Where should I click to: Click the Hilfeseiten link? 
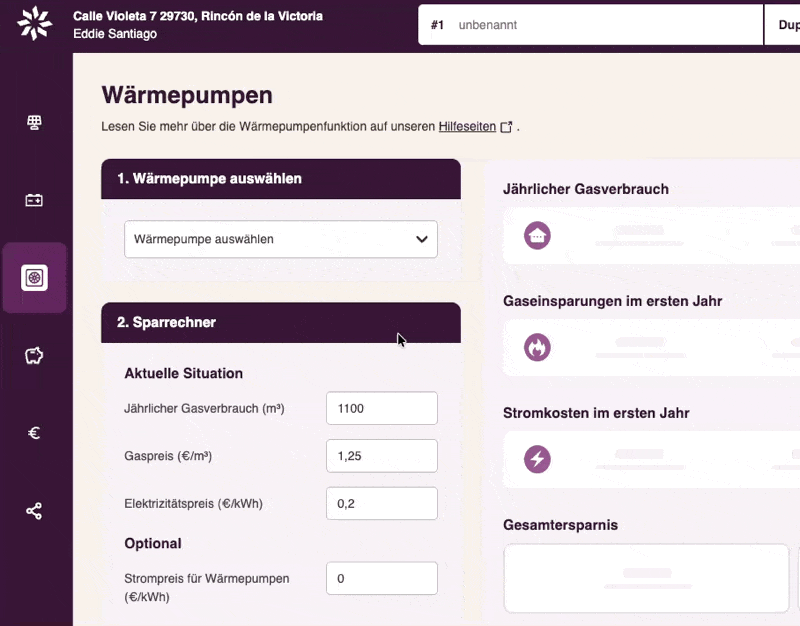point(467,127)
